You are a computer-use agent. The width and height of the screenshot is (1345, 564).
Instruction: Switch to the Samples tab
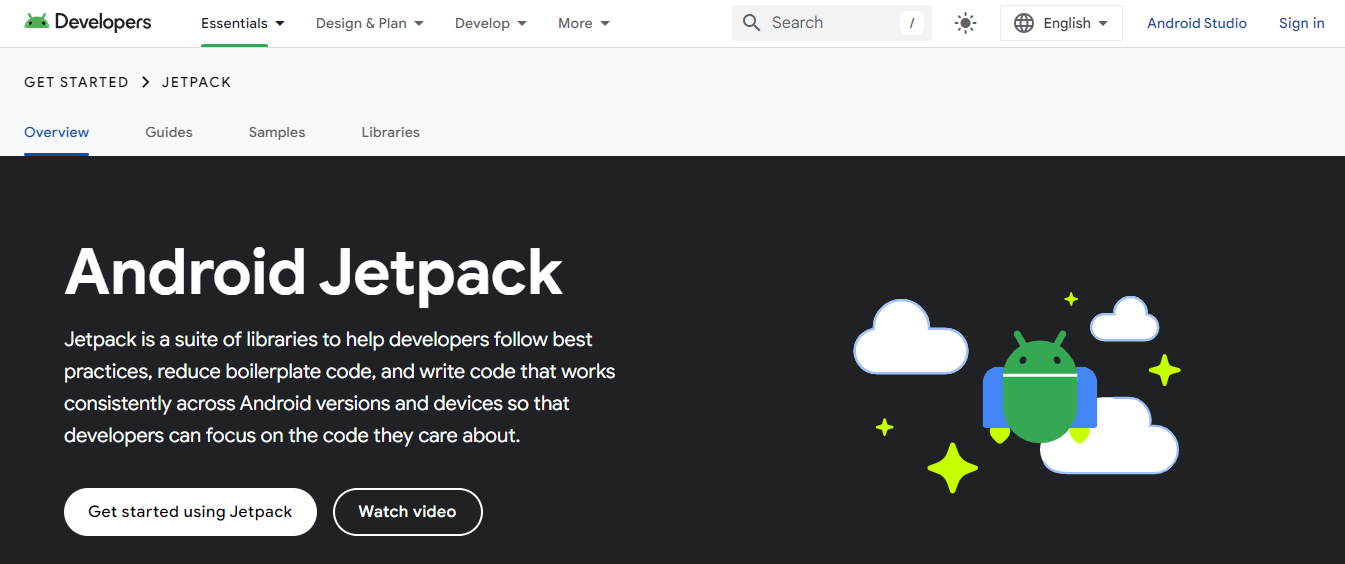pyautogui.click(x=277, y=132)
